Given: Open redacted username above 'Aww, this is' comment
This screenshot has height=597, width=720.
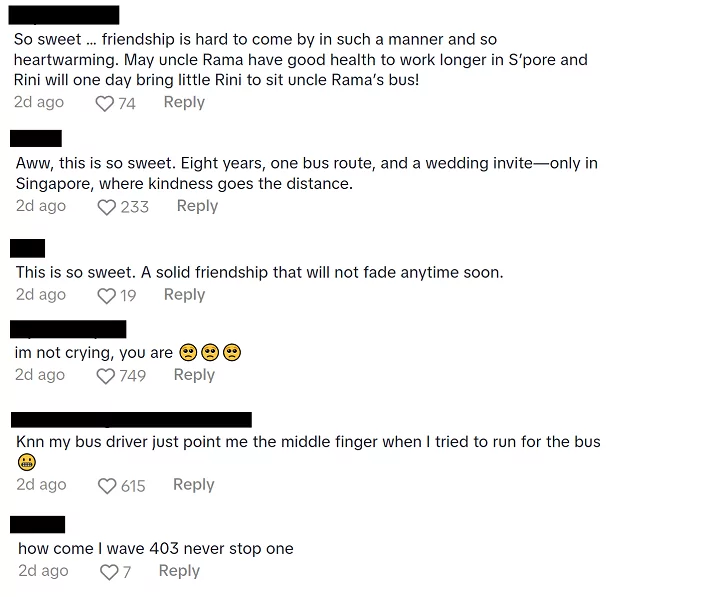Looking at the screenshot, I should (36, 139).
